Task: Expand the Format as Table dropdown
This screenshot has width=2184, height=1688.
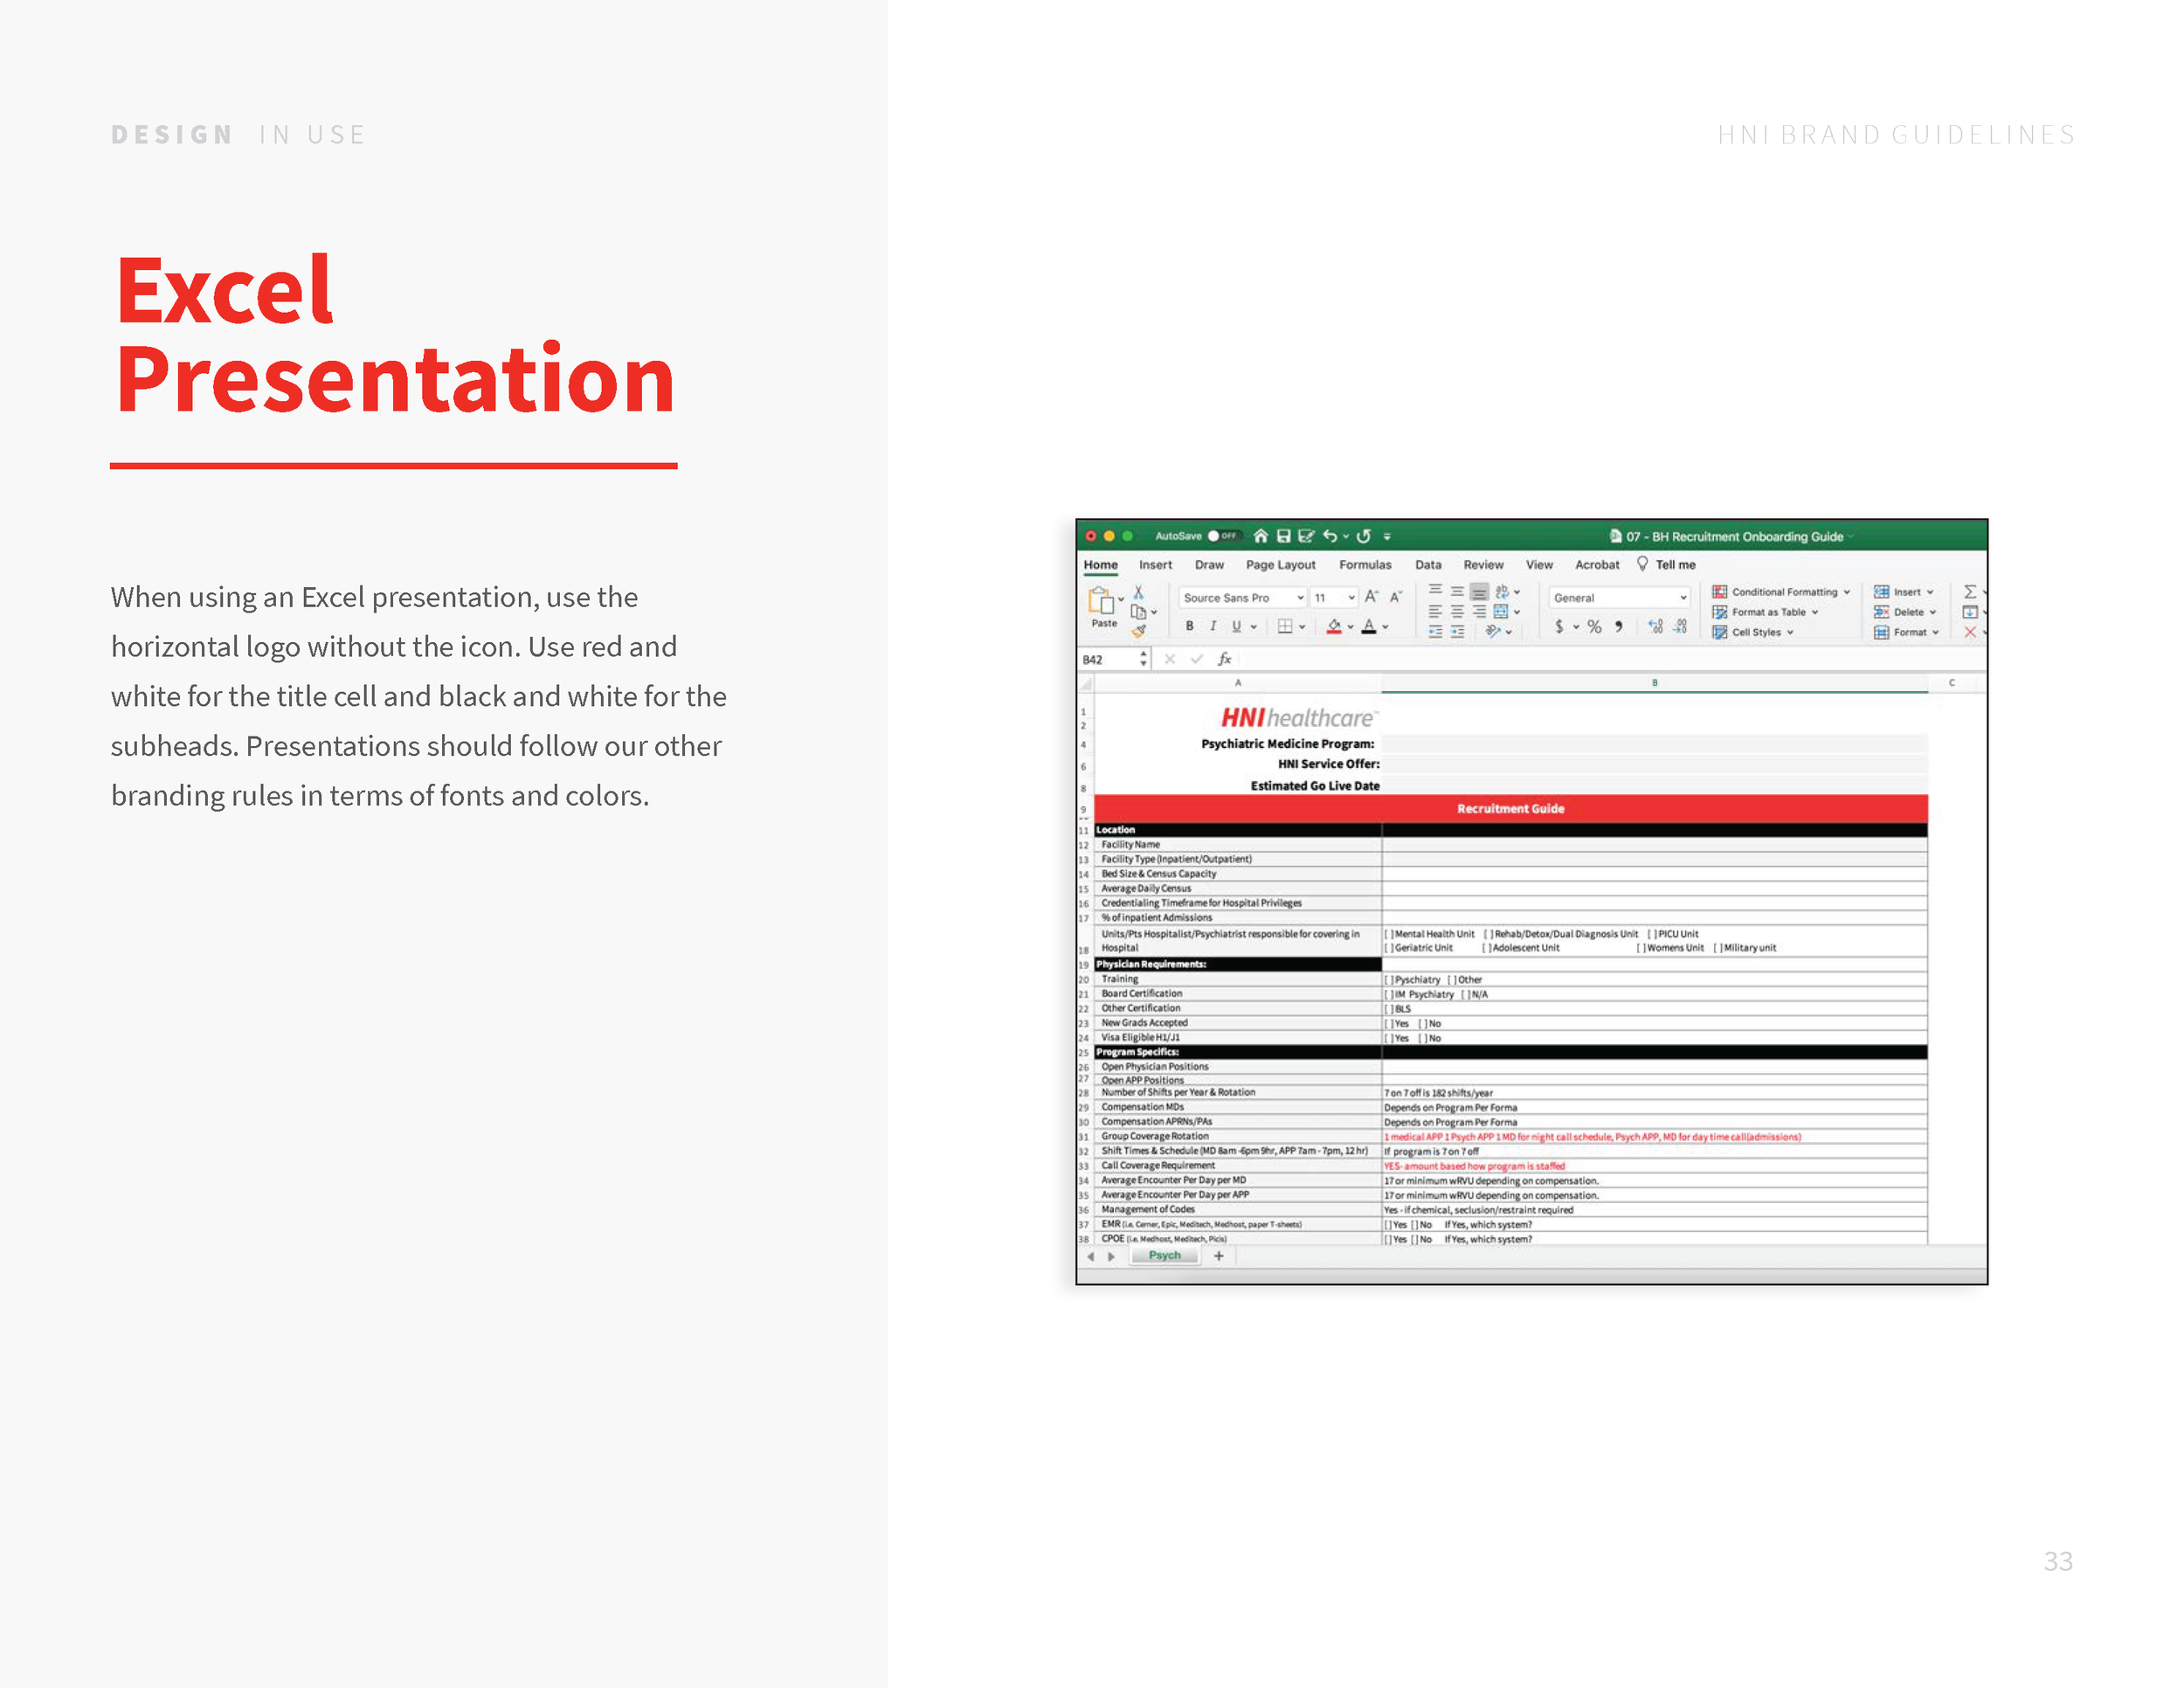Action: coord(1765,612)
